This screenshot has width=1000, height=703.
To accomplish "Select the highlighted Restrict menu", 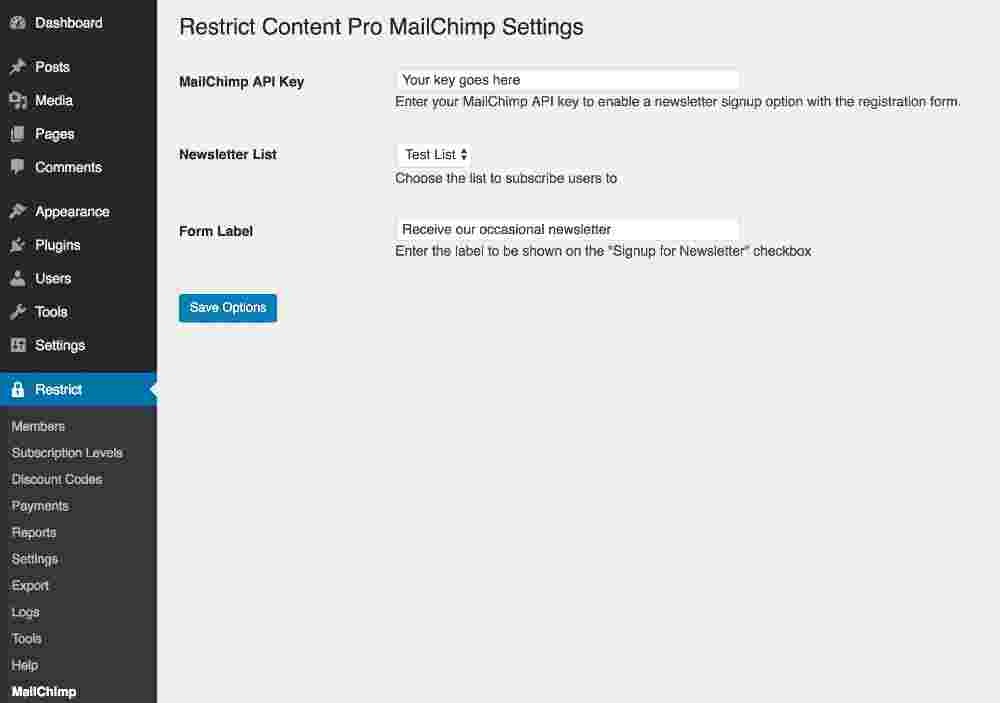I will pyautogui.click(x=78, y=390).
